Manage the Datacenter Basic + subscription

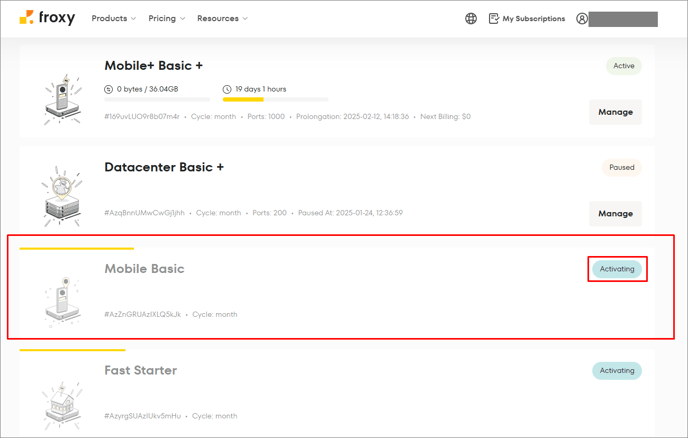[x=615, y=213]
